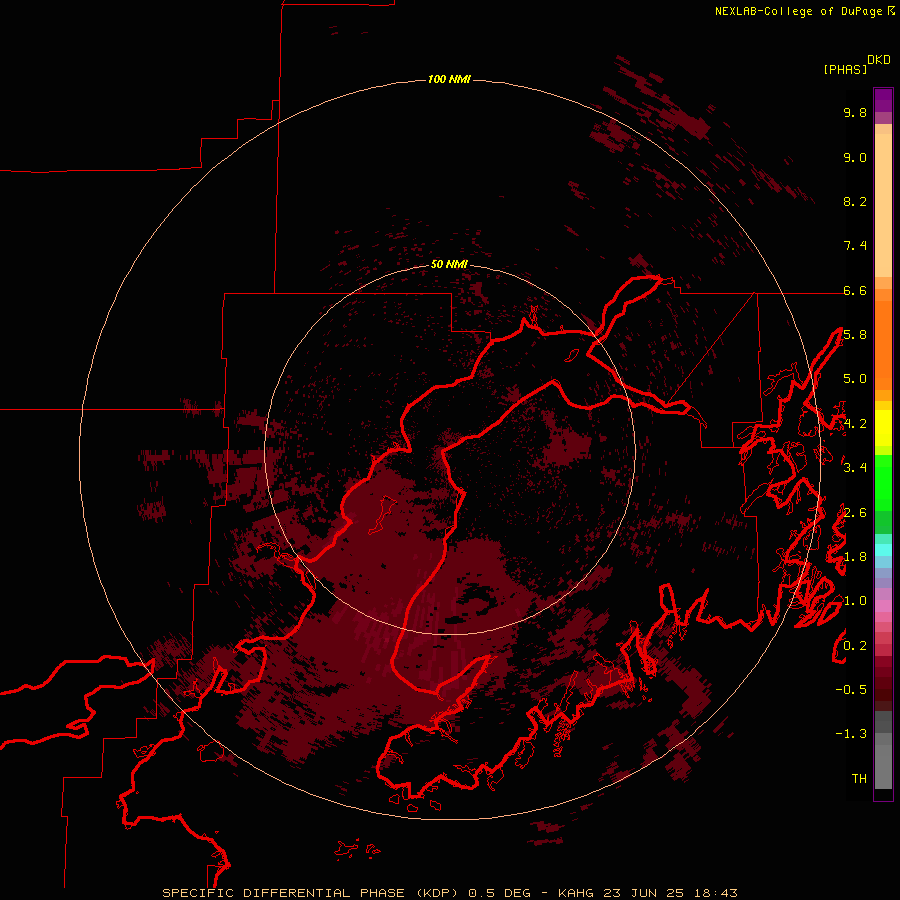Click the 23 JUN 25 date text
Screen dimensions: 900x900
644,893
